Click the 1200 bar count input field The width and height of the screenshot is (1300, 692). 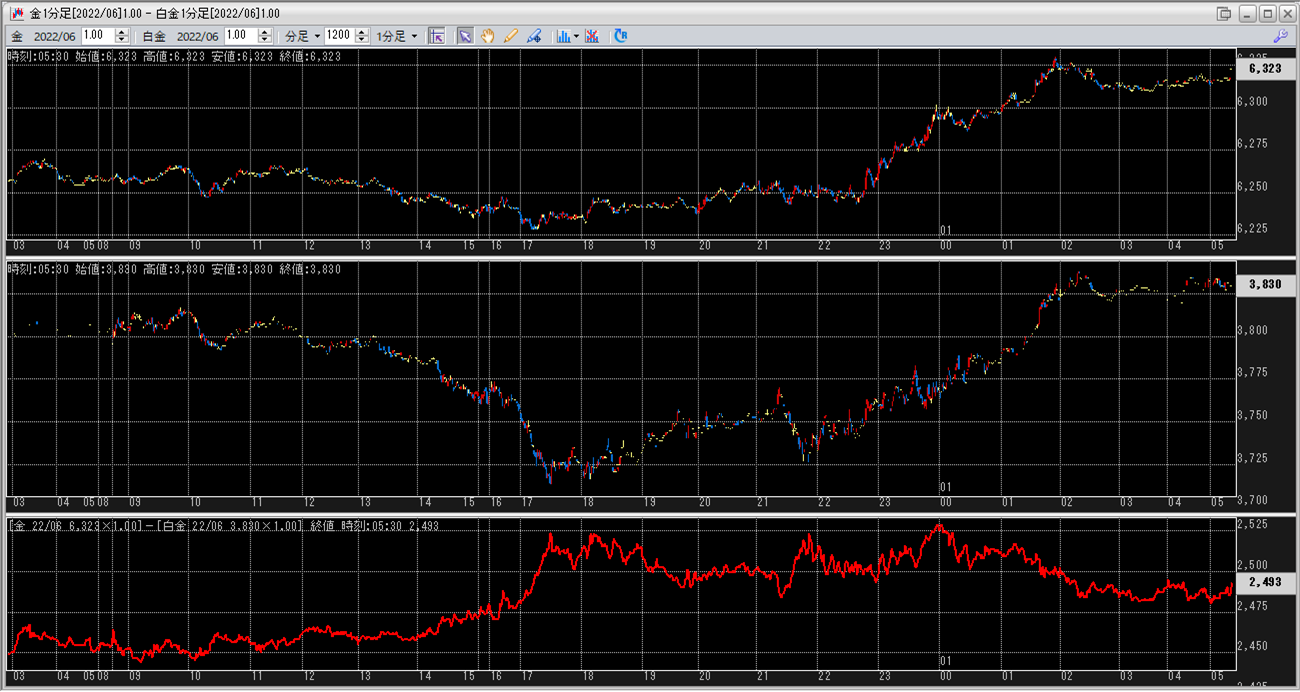pyautogui.click(x=338, y=36)
